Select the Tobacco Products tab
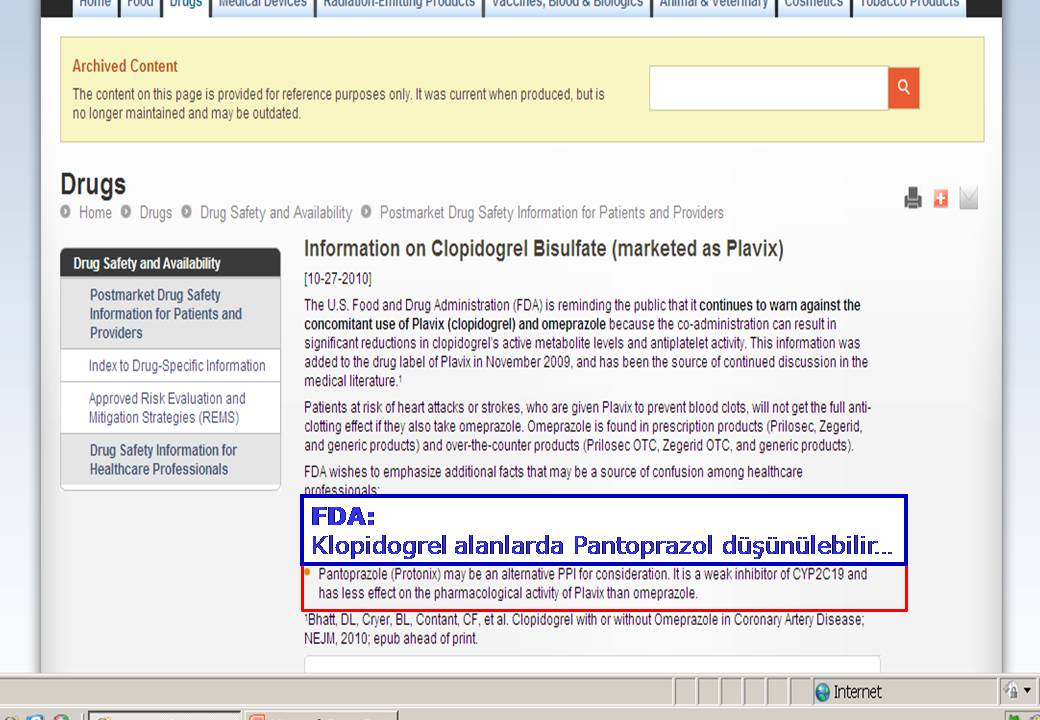The height and width of the screenshot is (720, 1040). tap(909, 5)
